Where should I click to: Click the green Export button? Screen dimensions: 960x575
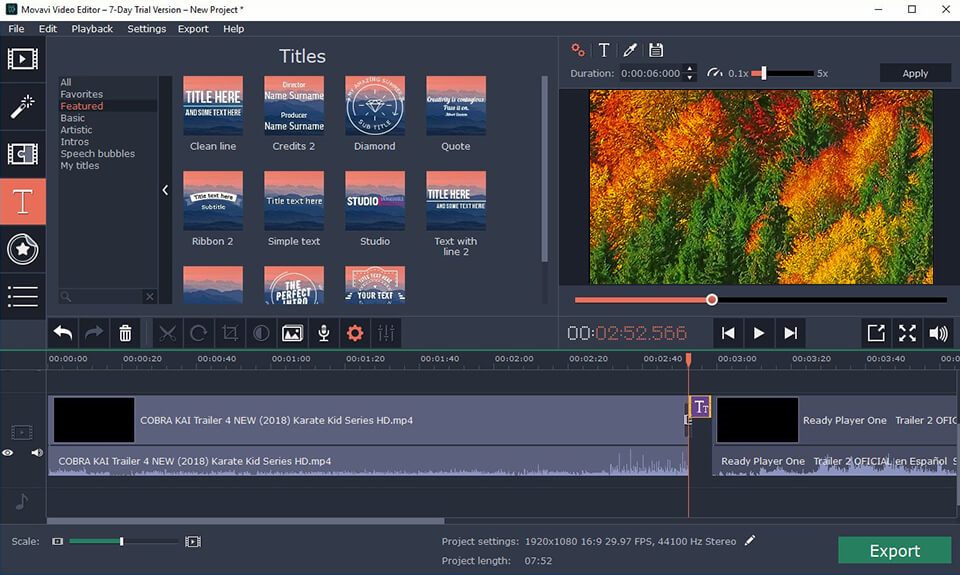tap(894, 551)
